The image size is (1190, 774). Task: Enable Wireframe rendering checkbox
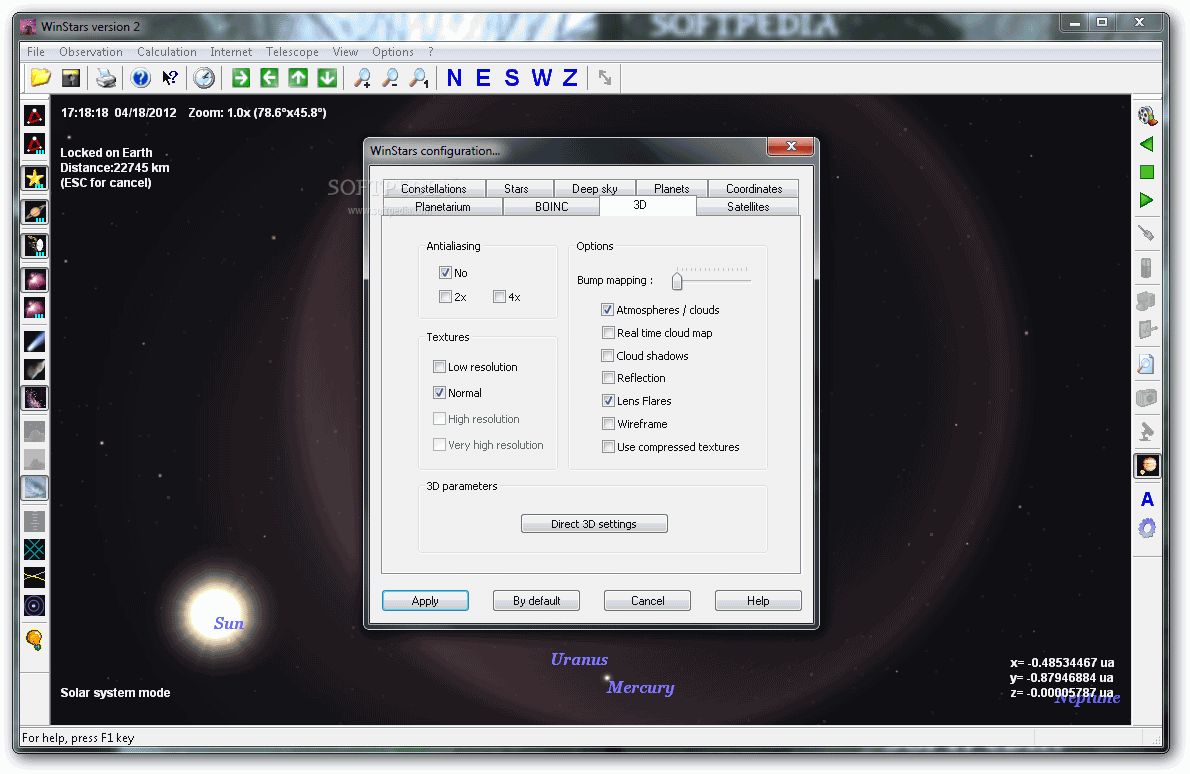point(608,423)
